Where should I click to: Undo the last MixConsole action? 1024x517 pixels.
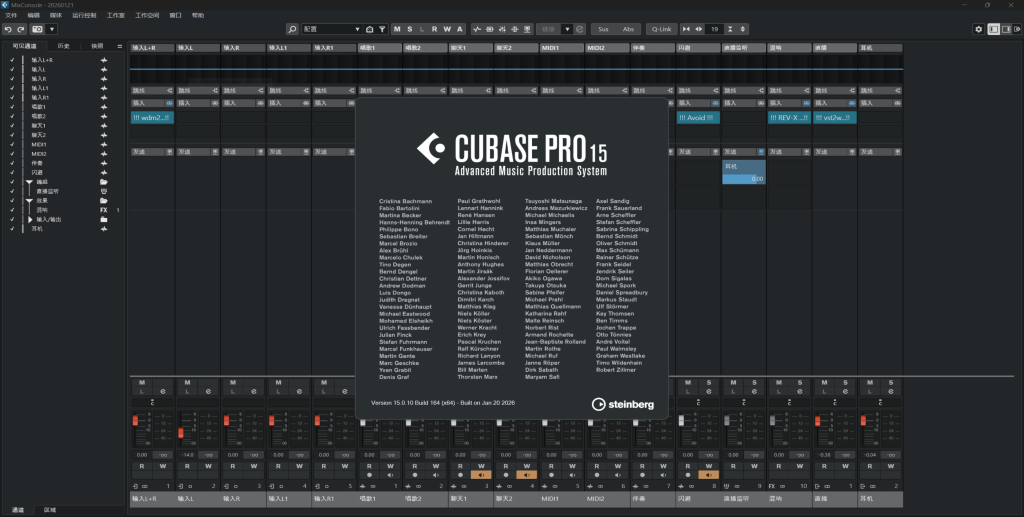(8, 29)
